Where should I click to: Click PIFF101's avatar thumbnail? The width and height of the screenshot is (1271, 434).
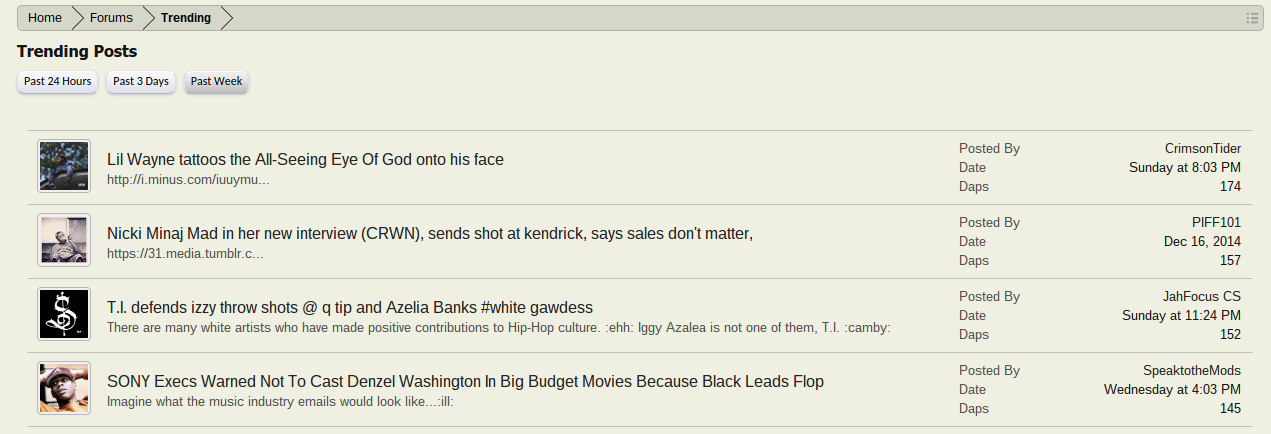tap(64, 240)
